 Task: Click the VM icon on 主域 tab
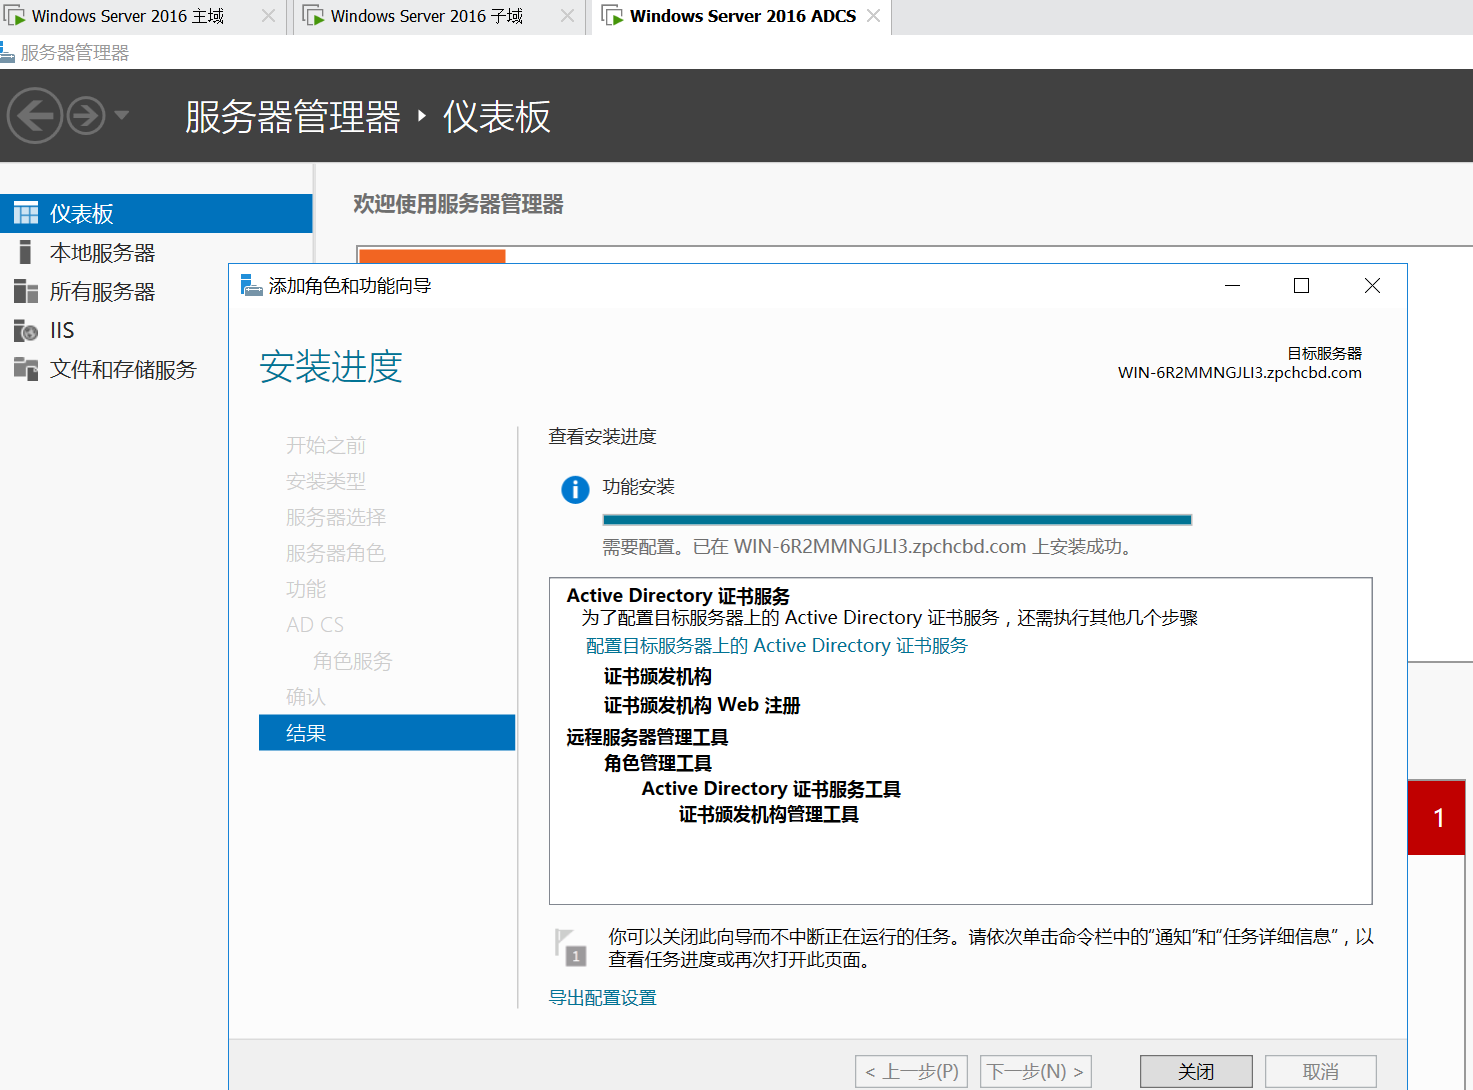coord(15,16)
